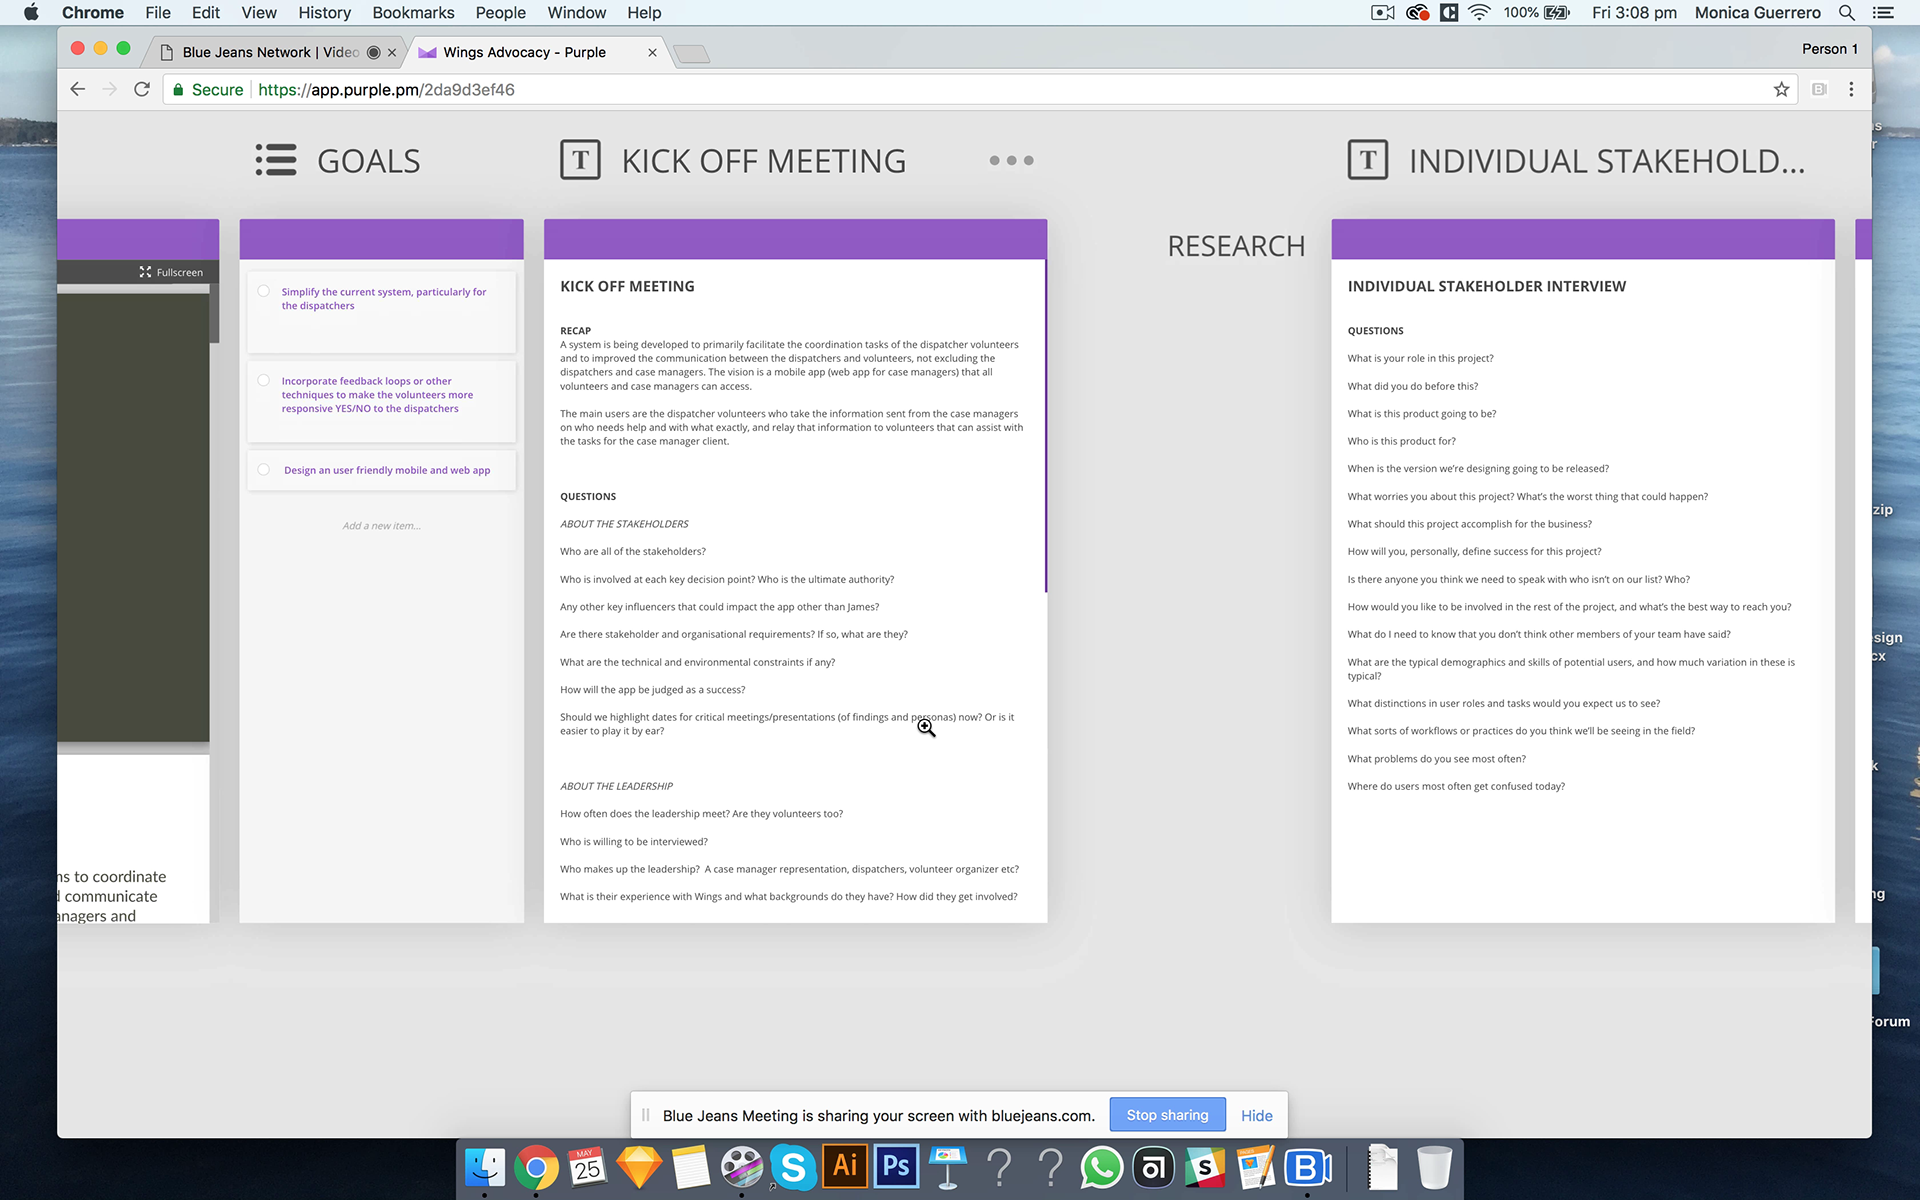Open Keynote from the dock
Screen dimensions: 1920x1200
point(947,1167)
